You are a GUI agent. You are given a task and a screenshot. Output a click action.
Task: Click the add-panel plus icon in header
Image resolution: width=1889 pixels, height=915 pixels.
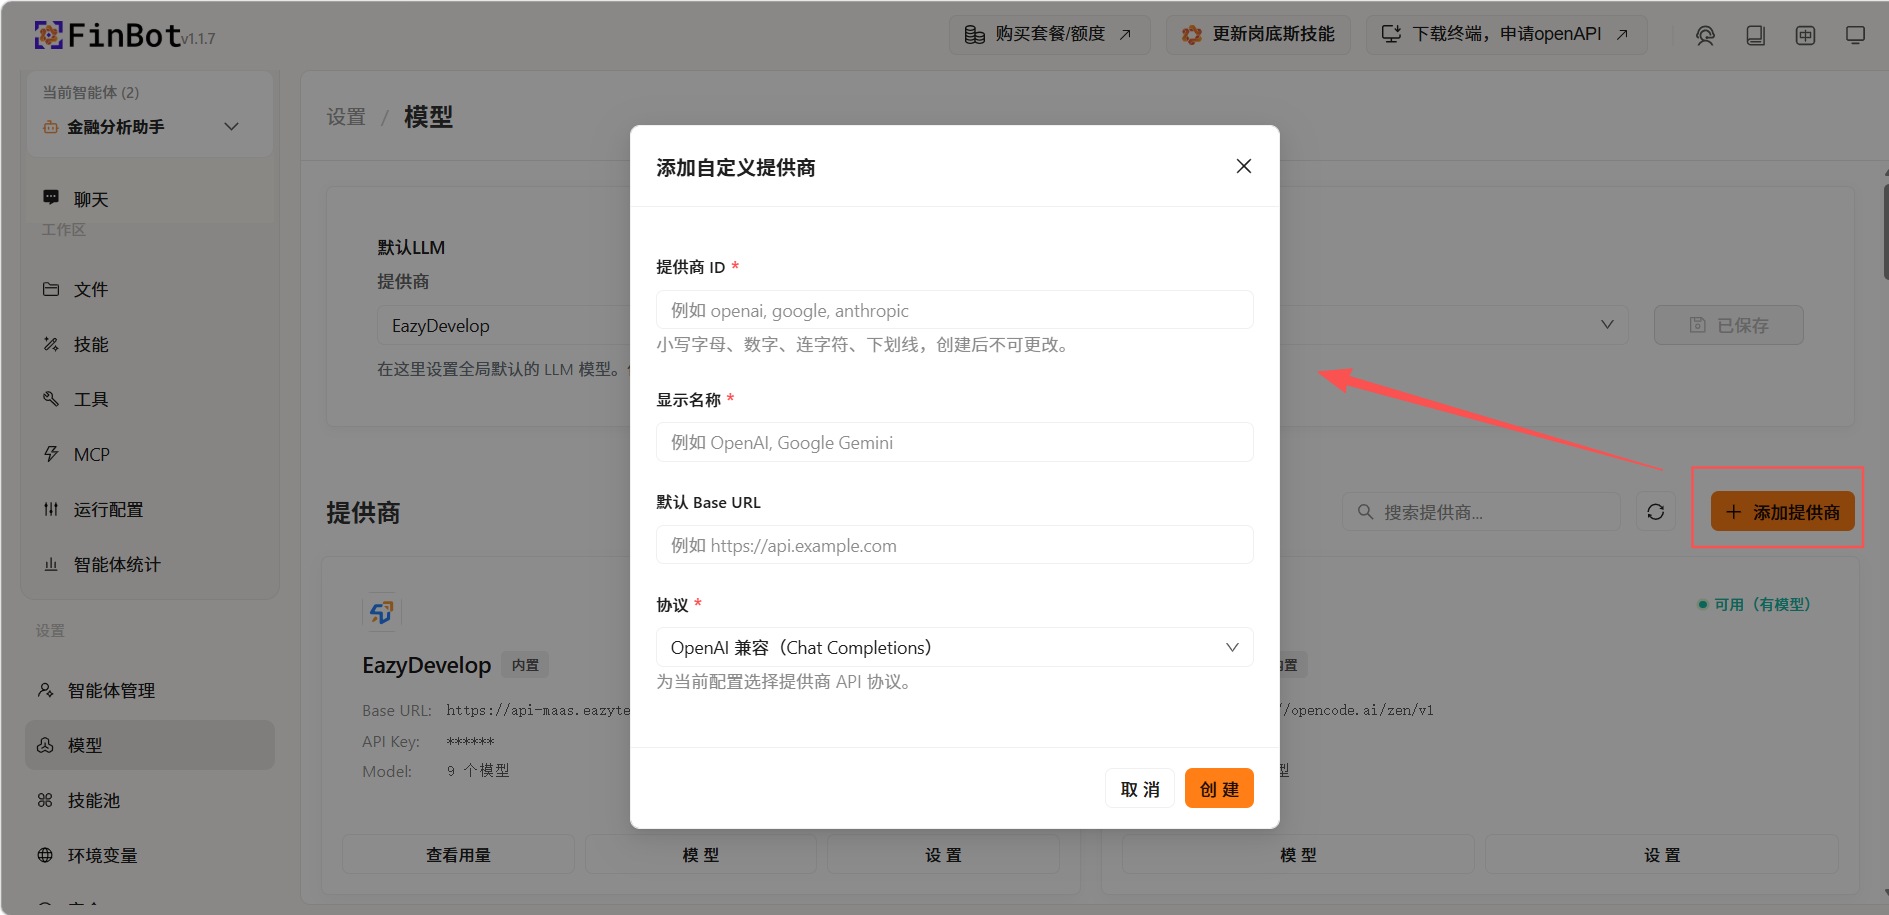[x=1805, y=35]
